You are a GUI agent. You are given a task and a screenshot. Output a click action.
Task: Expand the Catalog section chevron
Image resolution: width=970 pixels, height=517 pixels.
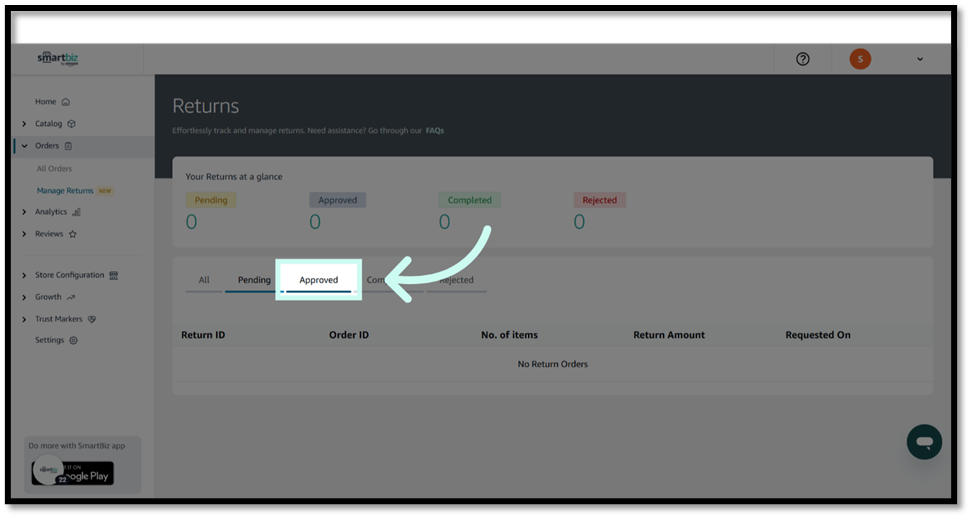coord(24,124)
